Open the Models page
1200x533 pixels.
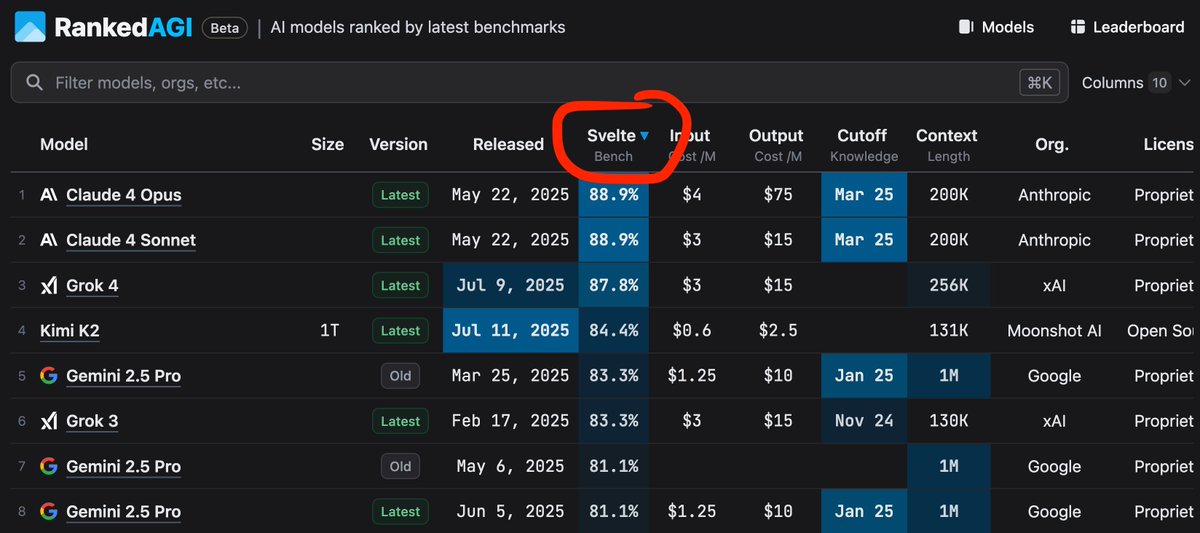click(x=997, y=27)
